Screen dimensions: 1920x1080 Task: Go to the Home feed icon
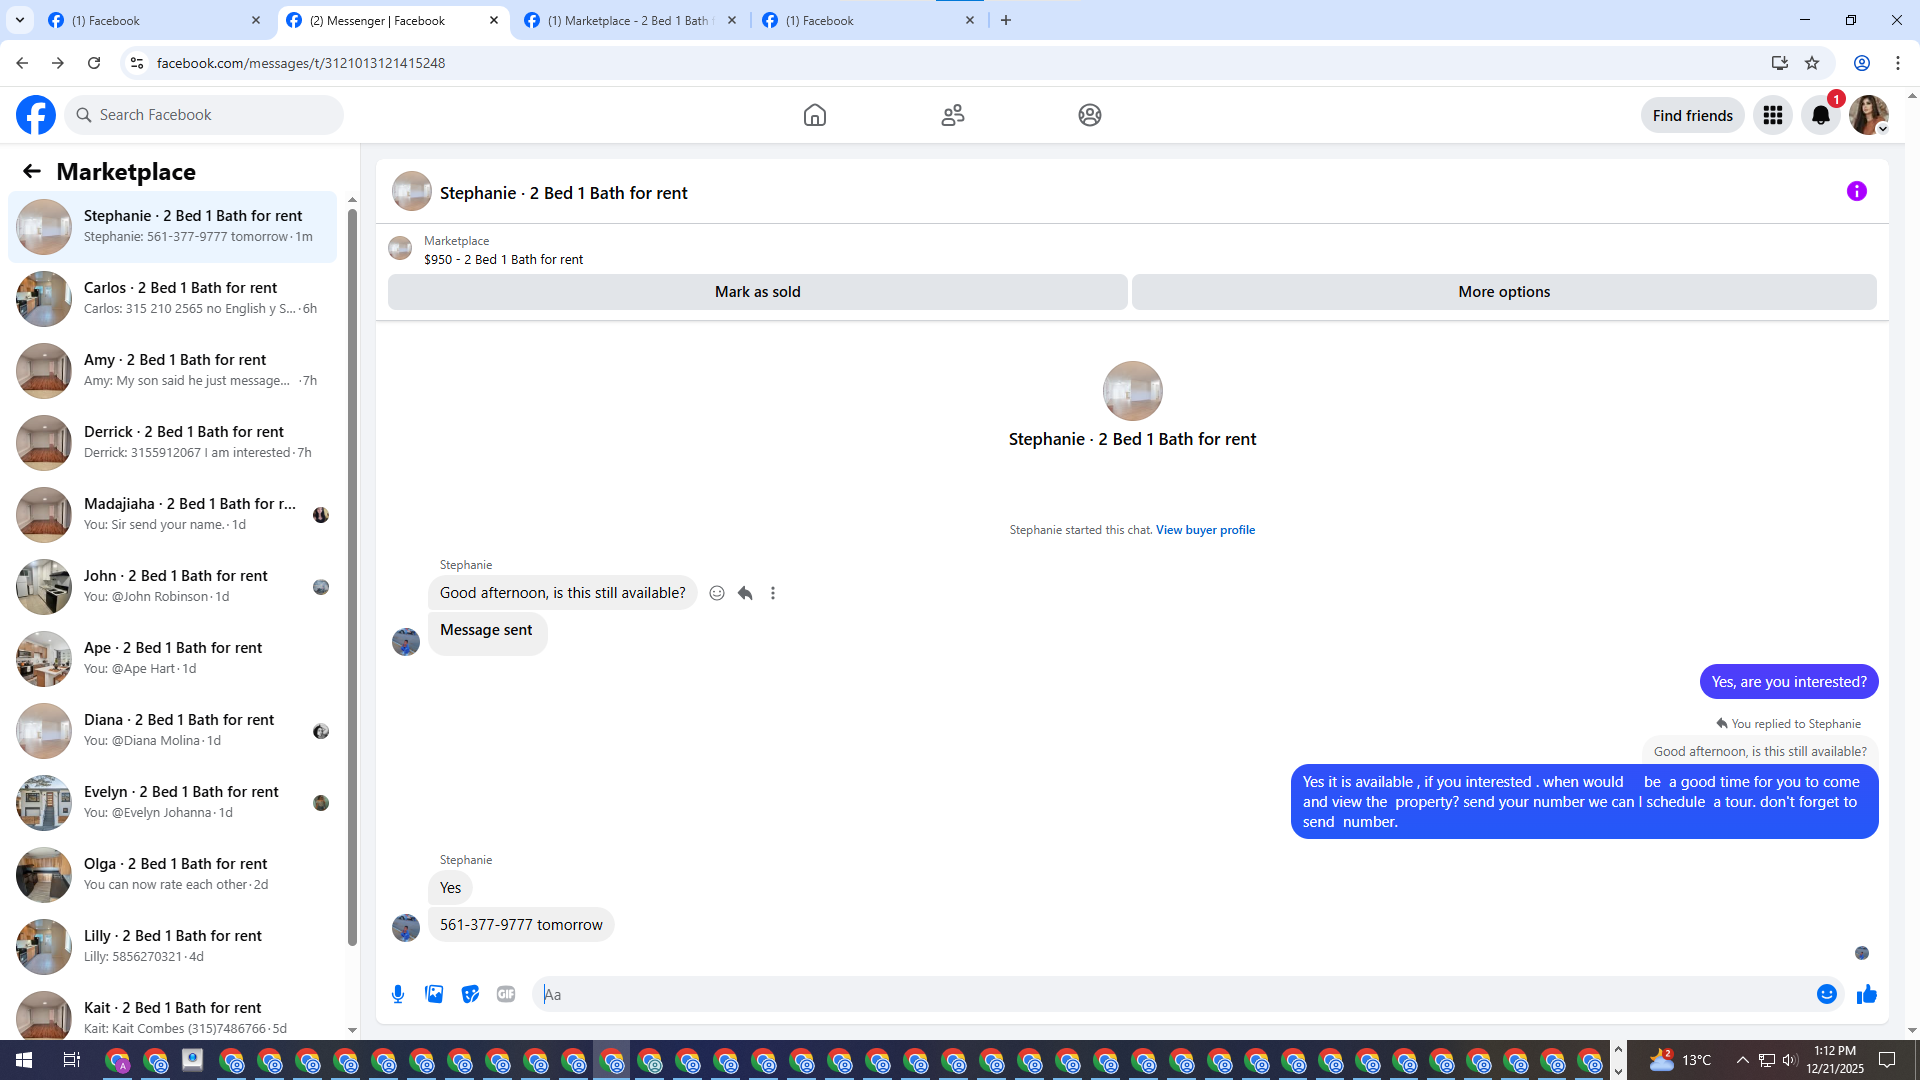[815, 115]
